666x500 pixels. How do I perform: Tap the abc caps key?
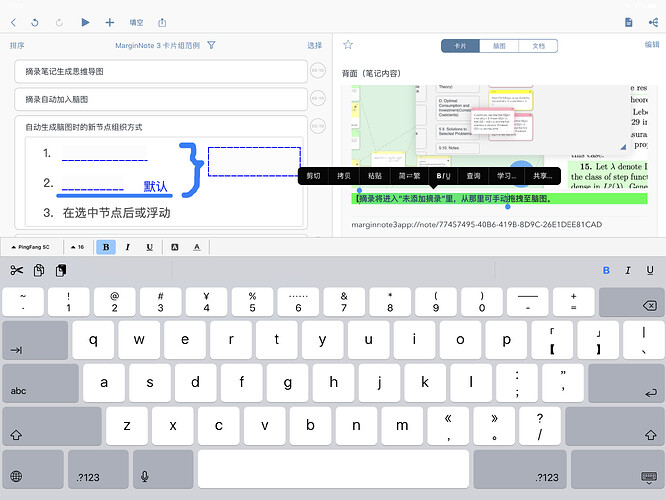tap(41, 383)
